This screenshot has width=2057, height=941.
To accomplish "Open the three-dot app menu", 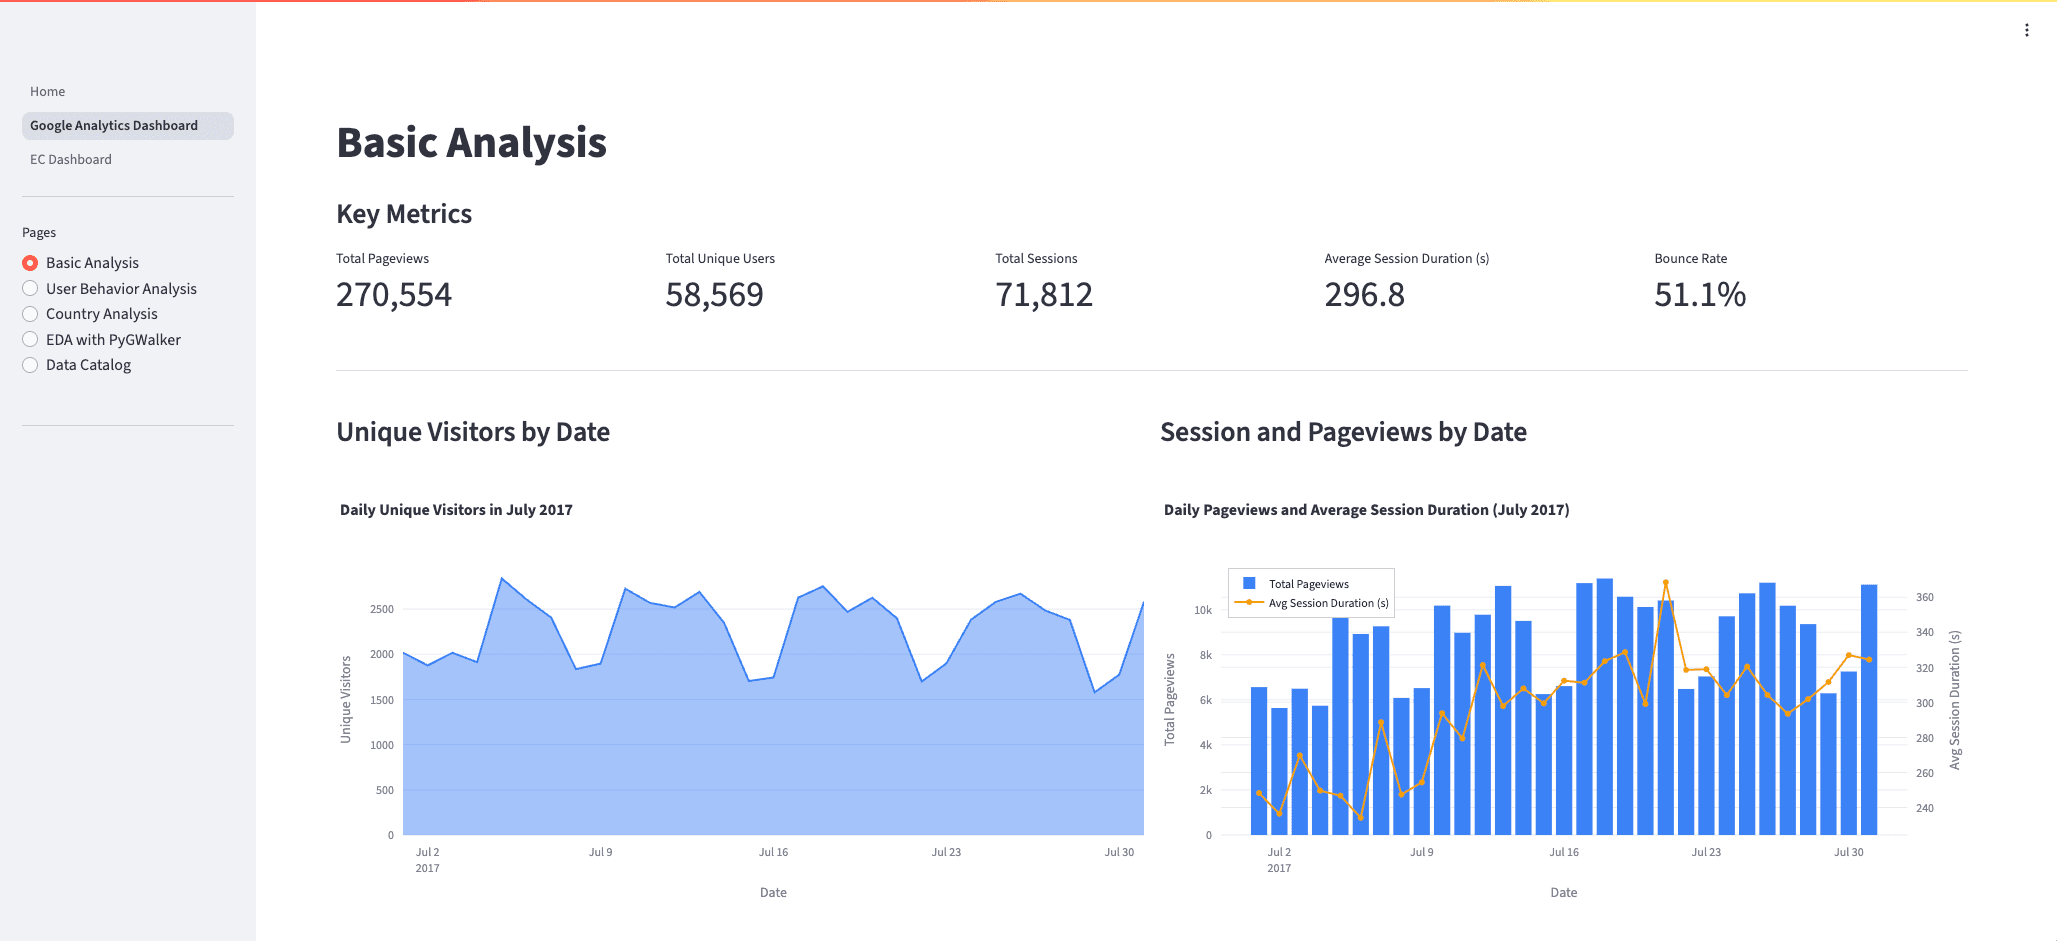I will 2027,30.
